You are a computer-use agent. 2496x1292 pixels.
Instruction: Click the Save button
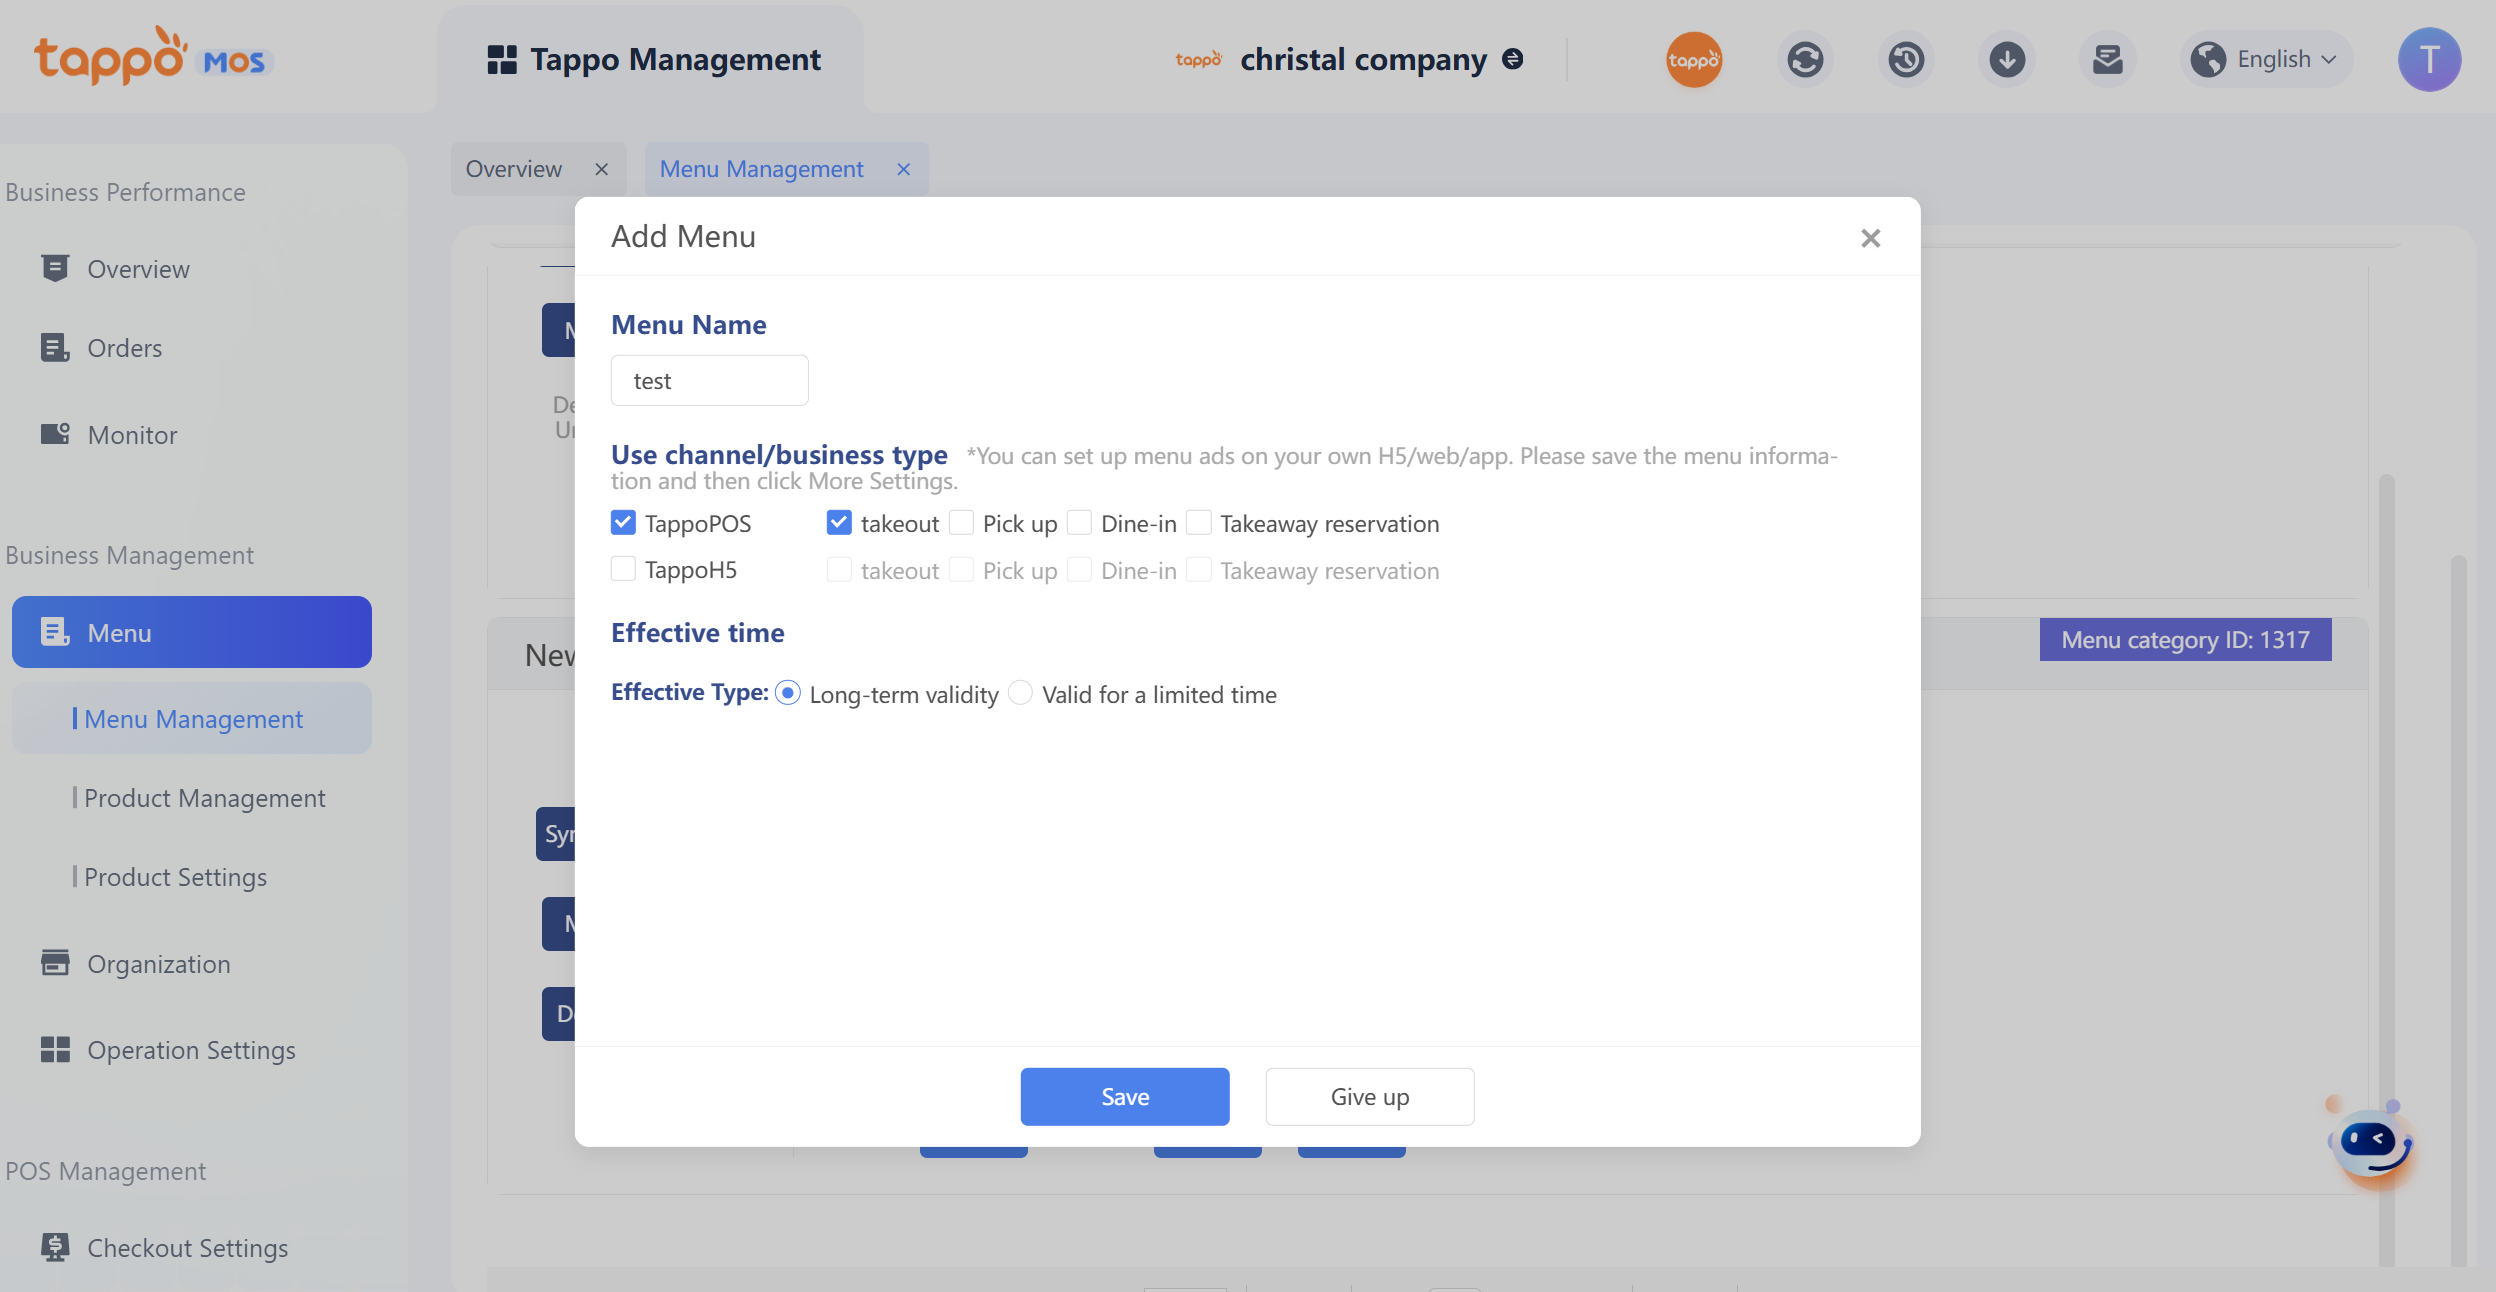point(1124,1097)
